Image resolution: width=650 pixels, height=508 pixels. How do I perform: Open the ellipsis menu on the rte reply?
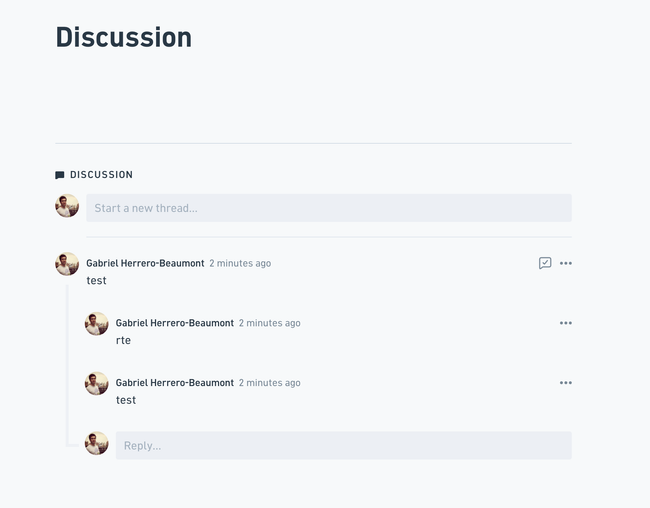(565, 323)
